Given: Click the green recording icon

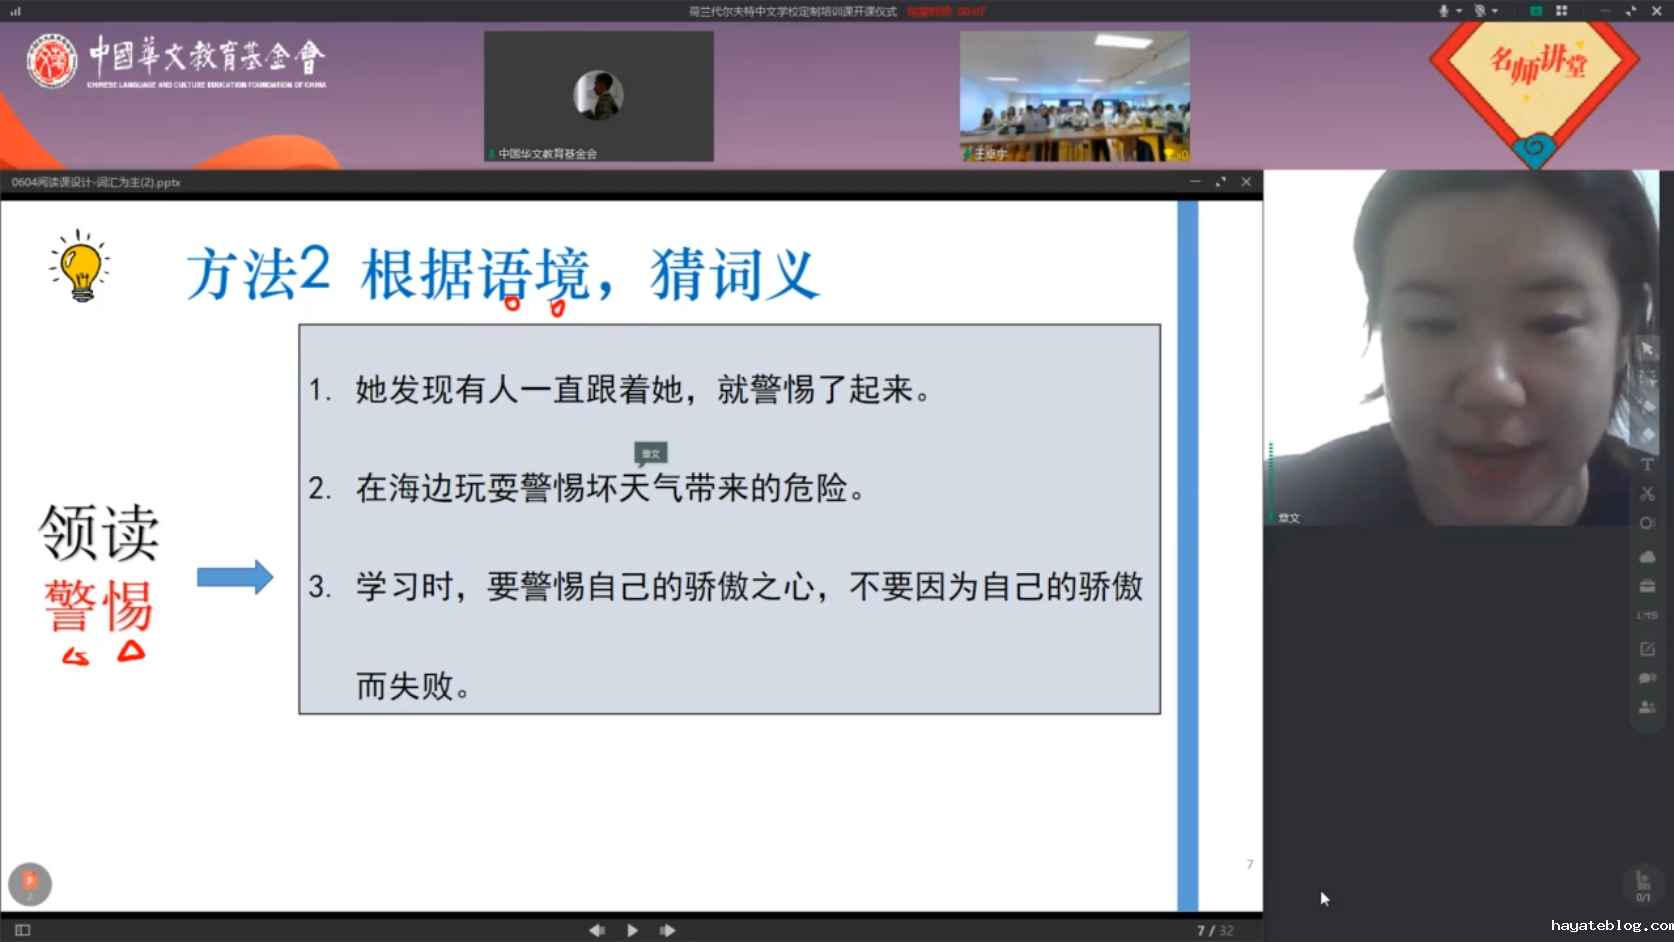Looking at the screenshot, I should click(1535, 11).
